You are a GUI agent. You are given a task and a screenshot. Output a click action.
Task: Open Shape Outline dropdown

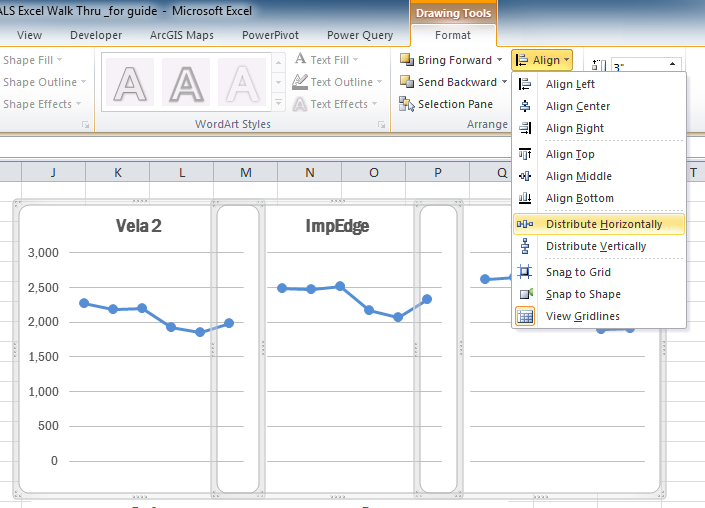pos(44,82)
